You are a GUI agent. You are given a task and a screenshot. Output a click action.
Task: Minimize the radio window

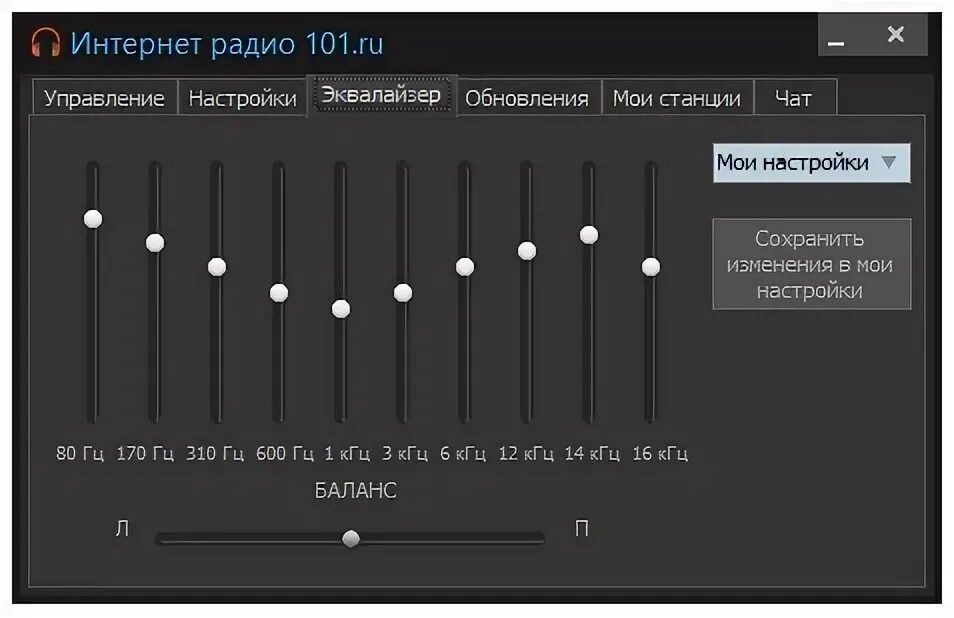point(836,43)
